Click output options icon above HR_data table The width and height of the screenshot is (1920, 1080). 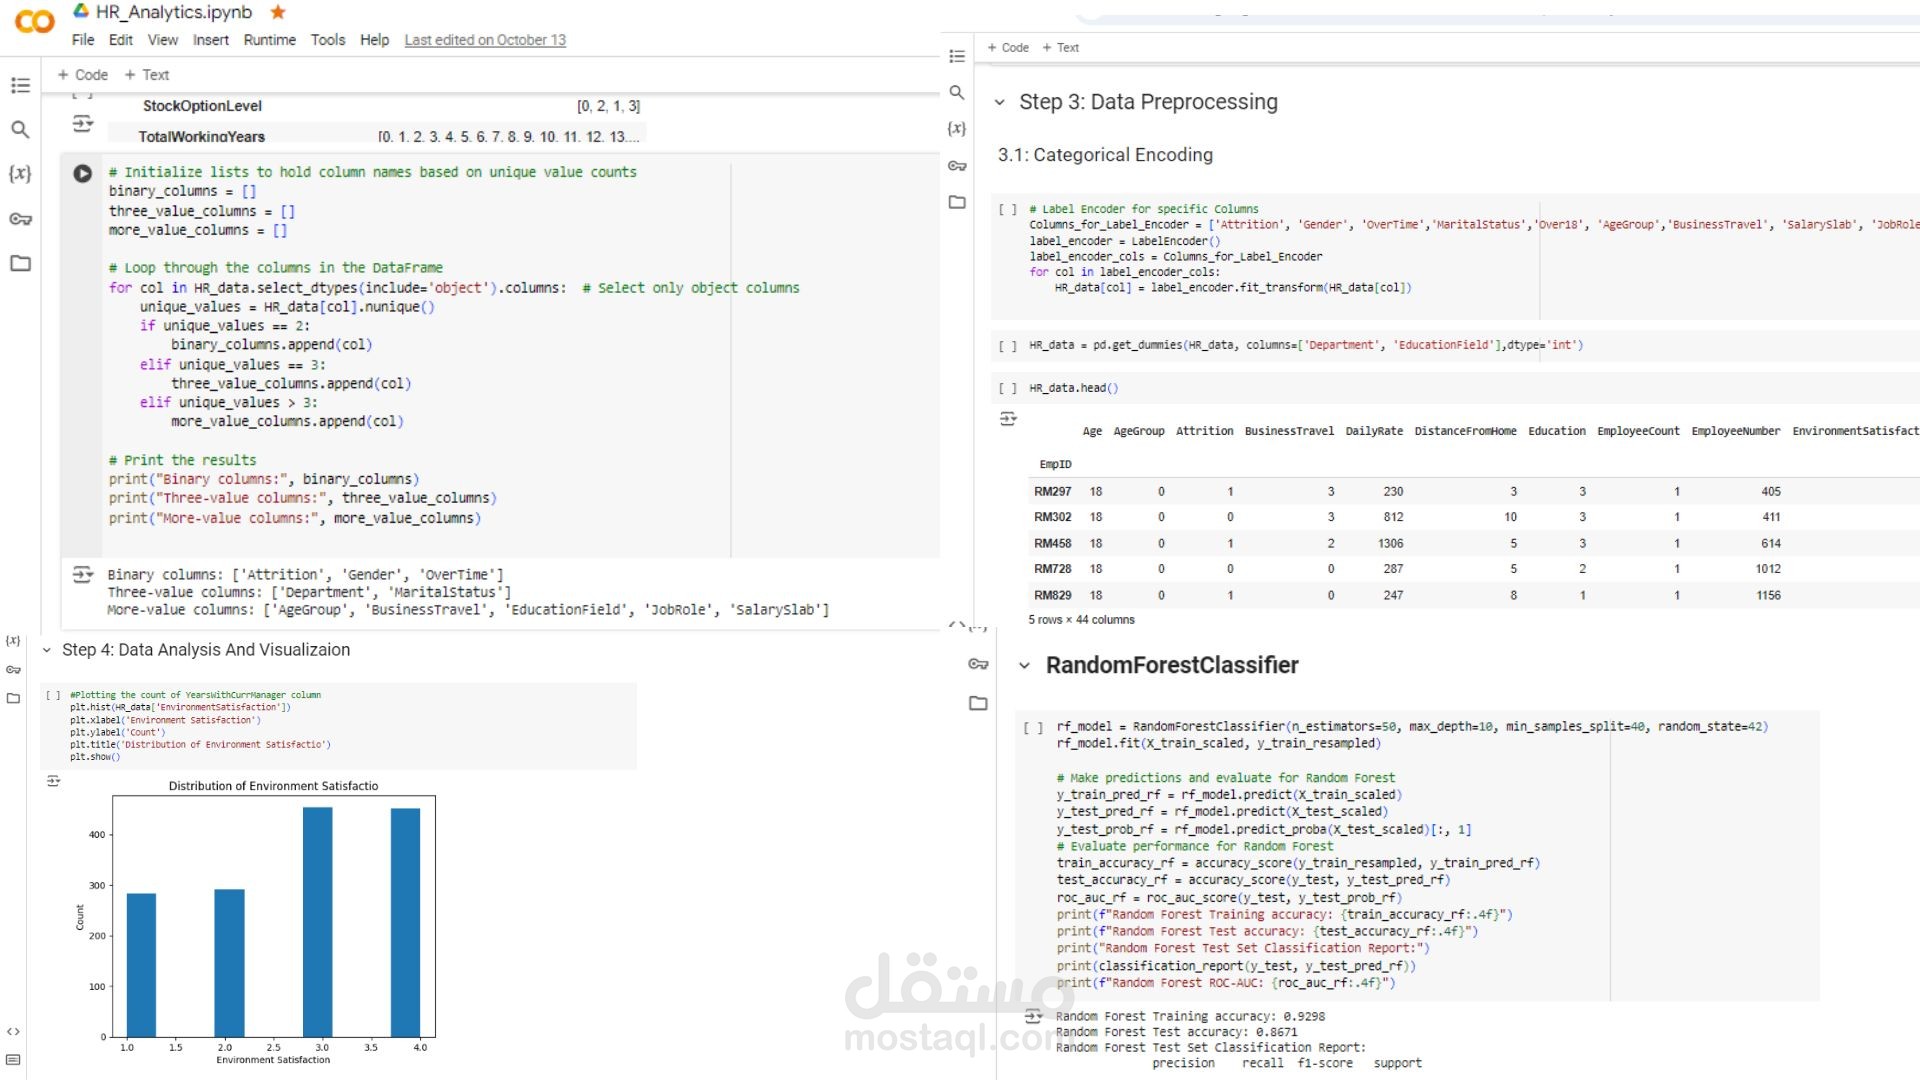[x=1008, y=419]
